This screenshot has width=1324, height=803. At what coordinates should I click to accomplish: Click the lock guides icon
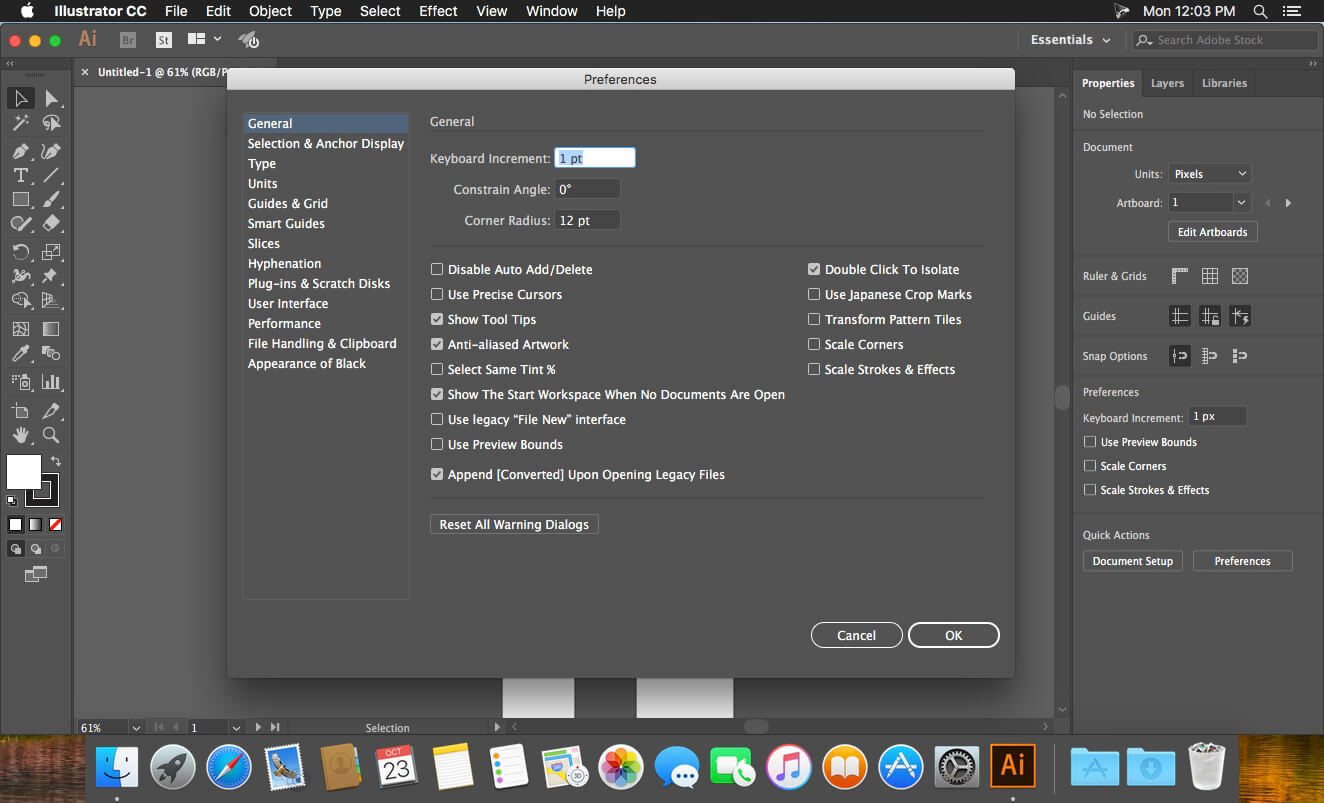(1210, 316)
